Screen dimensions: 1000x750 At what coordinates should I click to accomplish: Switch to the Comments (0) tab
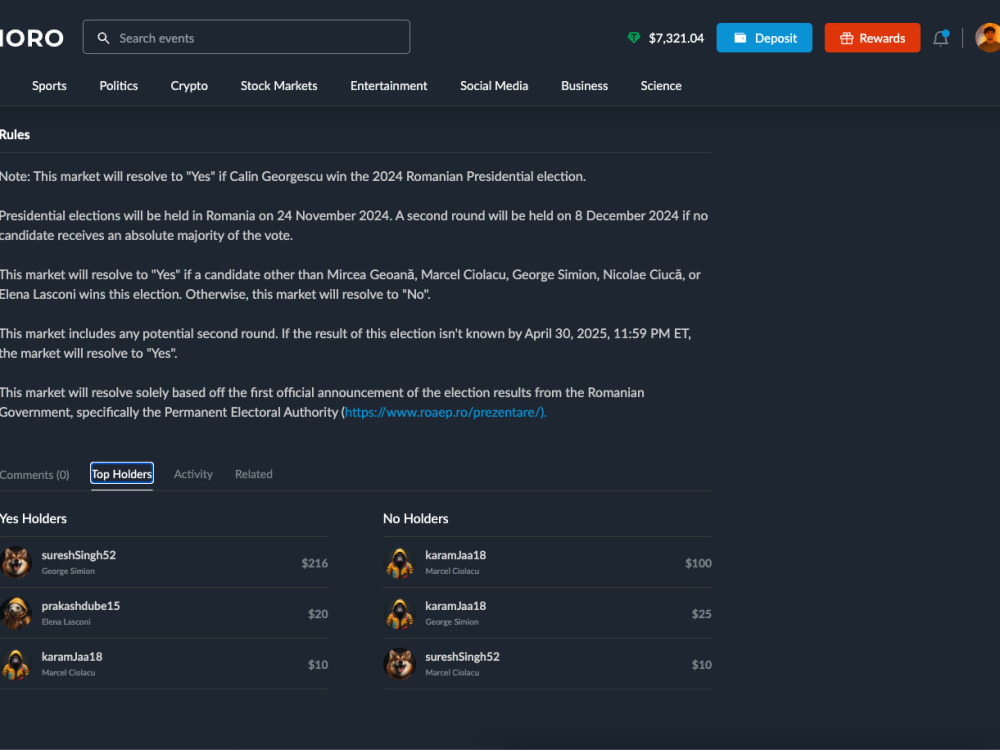coord(34,474)
